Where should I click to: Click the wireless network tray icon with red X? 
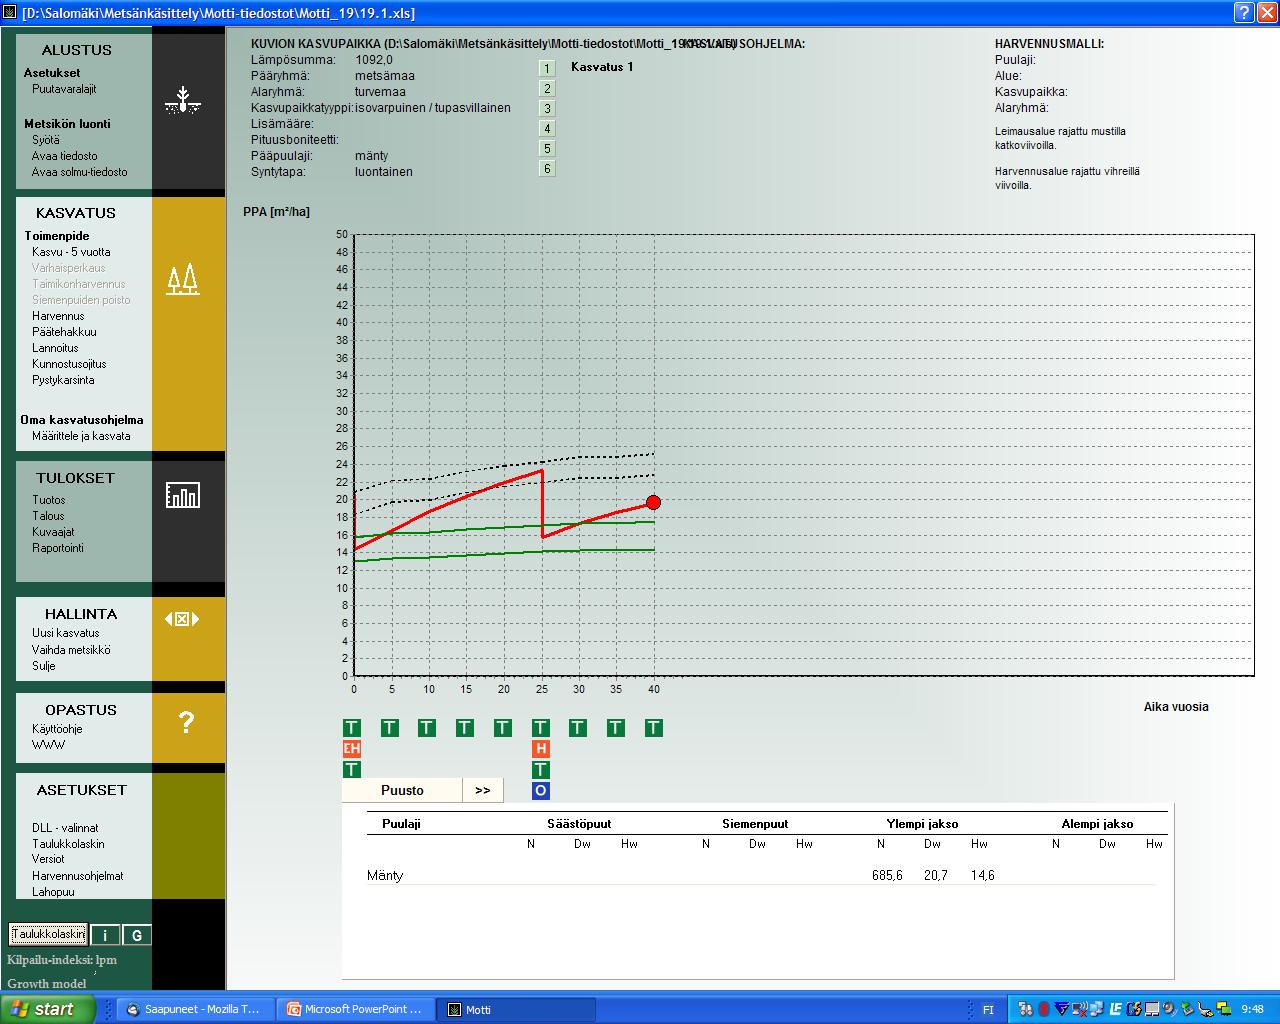(x=1080, y=1009)
